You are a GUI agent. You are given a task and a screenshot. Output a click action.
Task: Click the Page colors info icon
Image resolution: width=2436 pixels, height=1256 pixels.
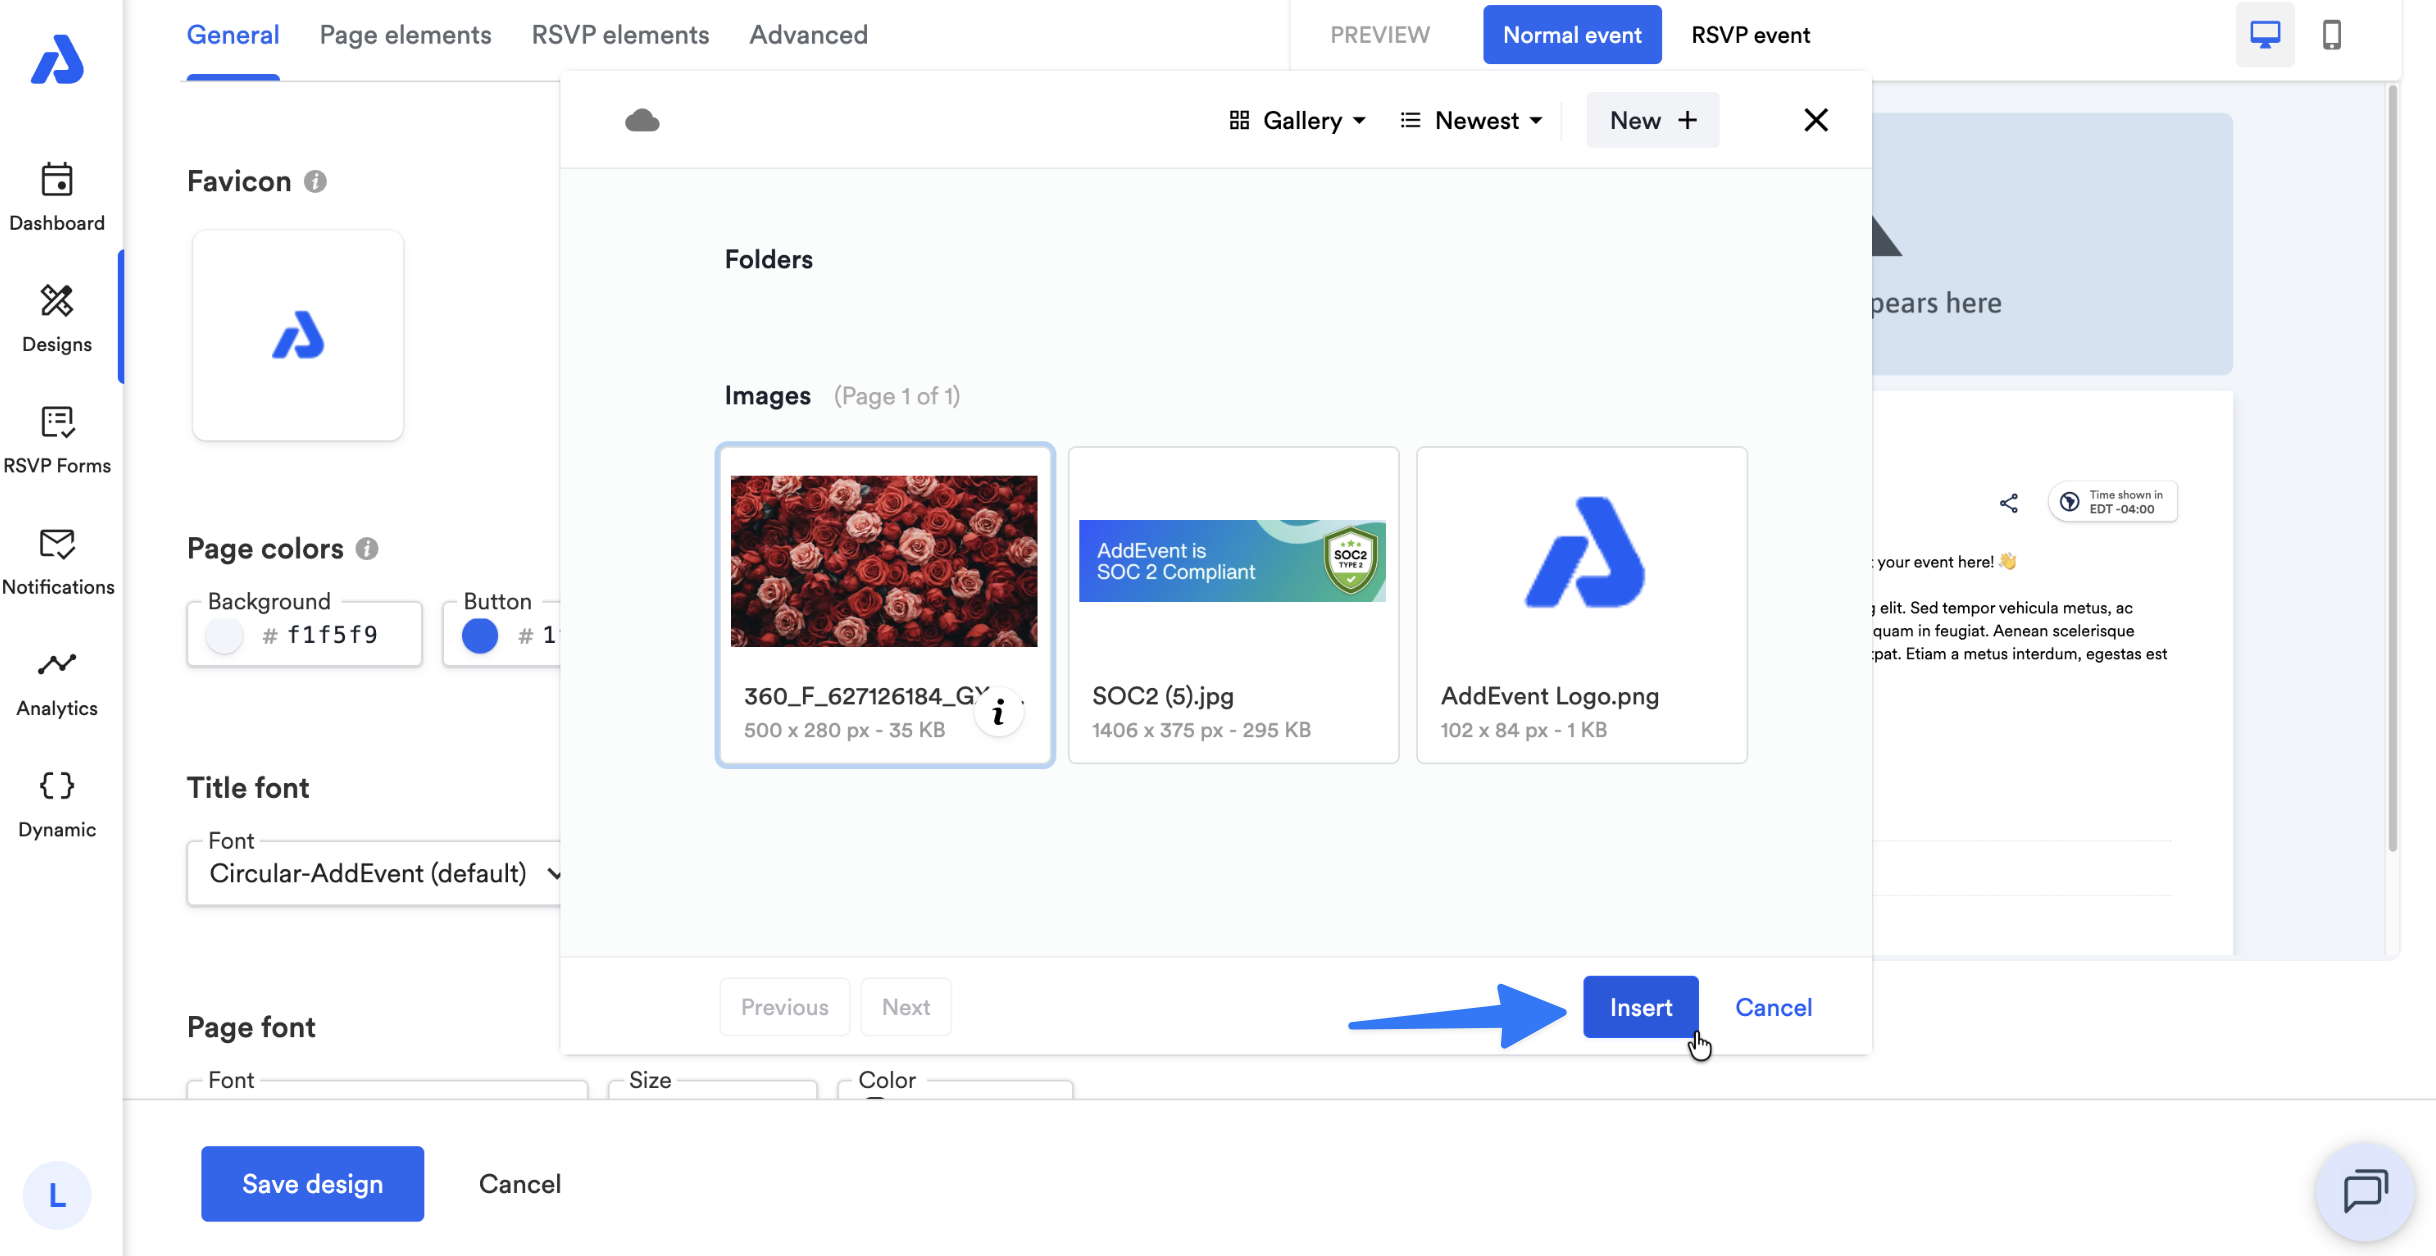tap(367, 548)
